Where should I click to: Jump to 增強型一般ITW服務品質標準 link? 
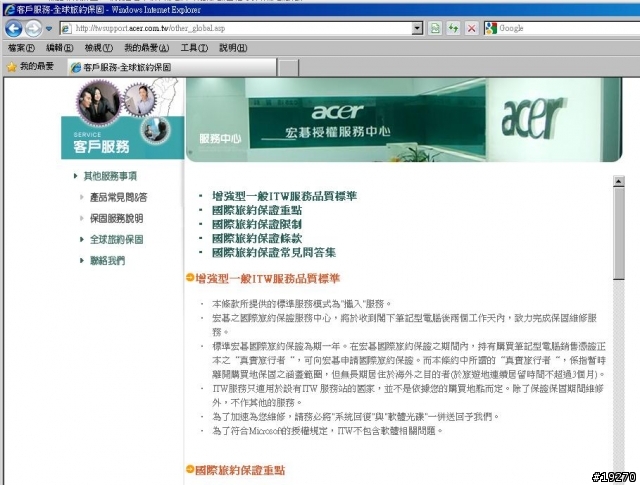pos(284,196)
